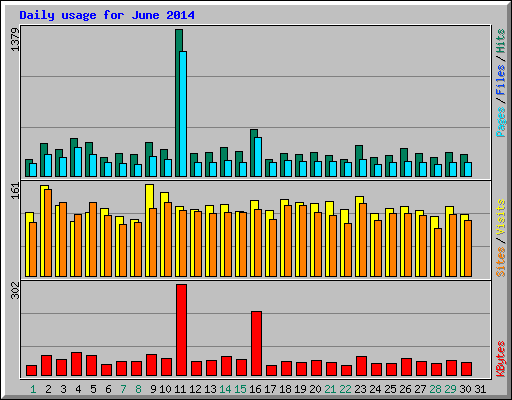The height and width of the screenshot is (400, 512).
Task: Select the cyan files bar for day 16
Action: pos(258,157)
